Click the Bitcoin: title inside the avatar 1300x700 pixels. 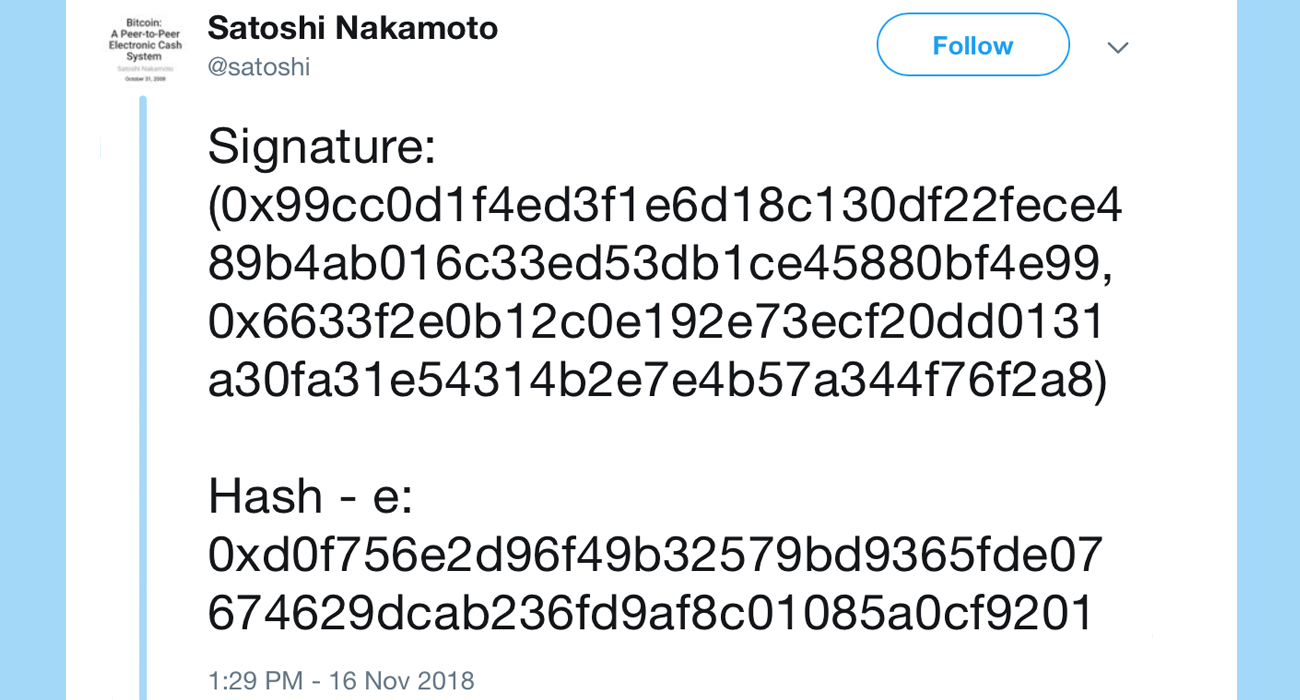pyautogui.click(x=143, y=22)
